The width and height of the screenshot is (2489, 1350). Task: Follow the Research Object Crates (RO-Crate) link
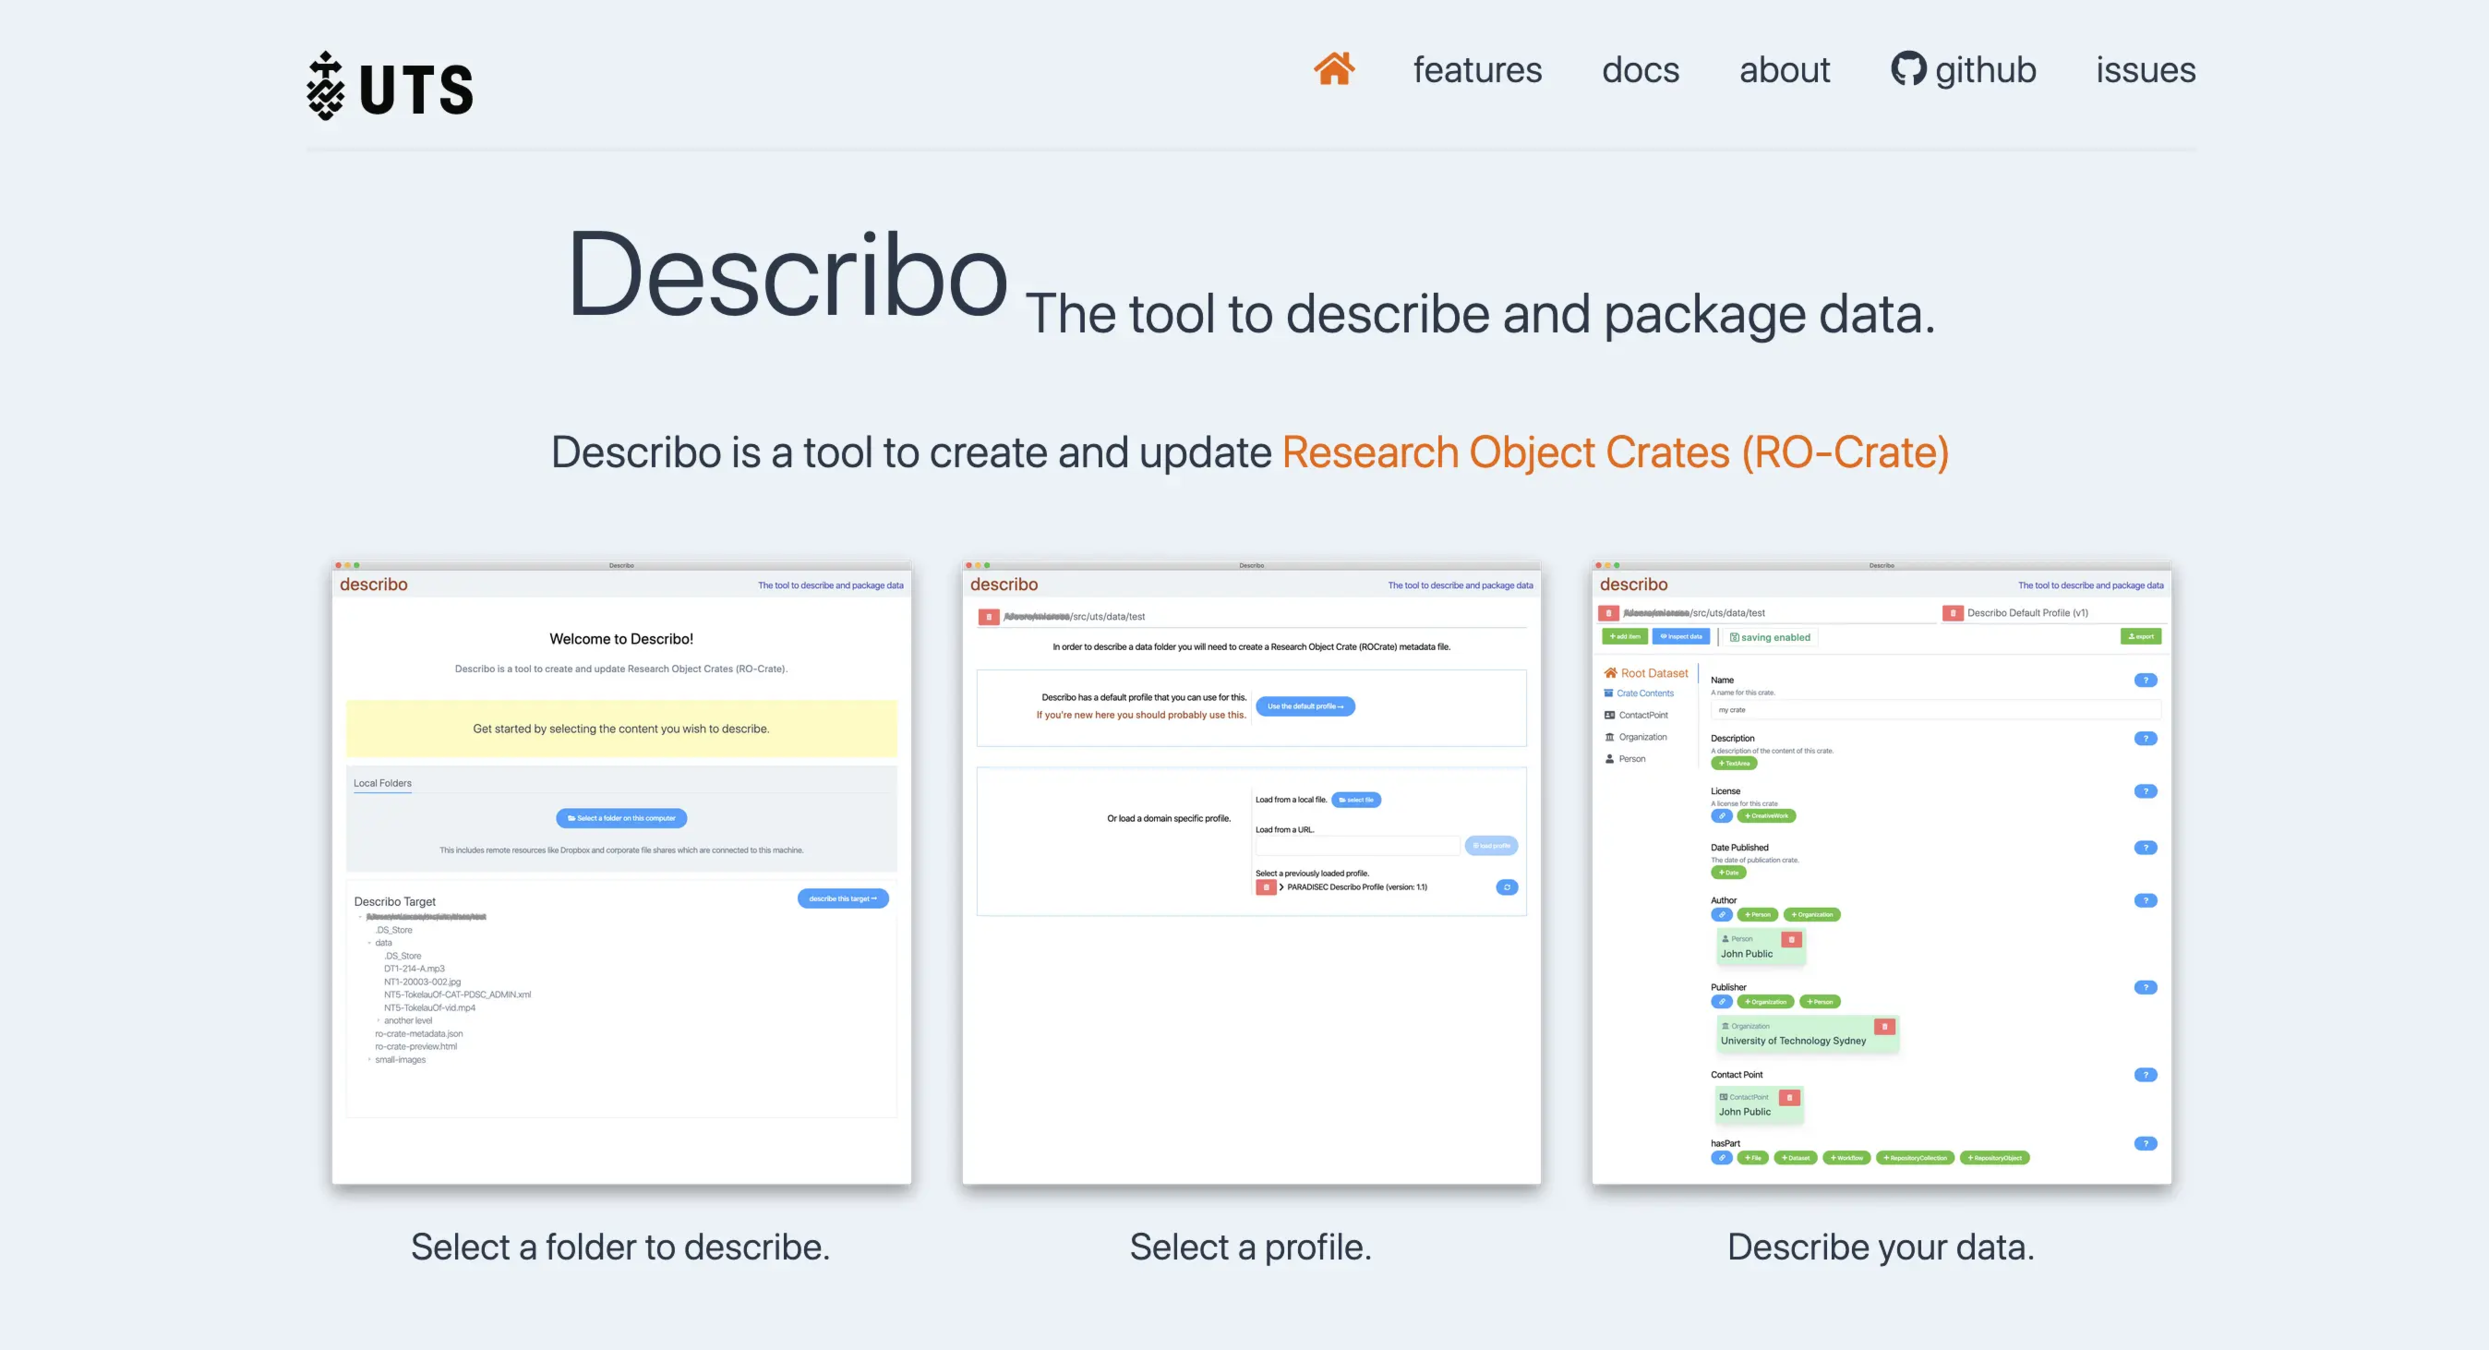1615,452
